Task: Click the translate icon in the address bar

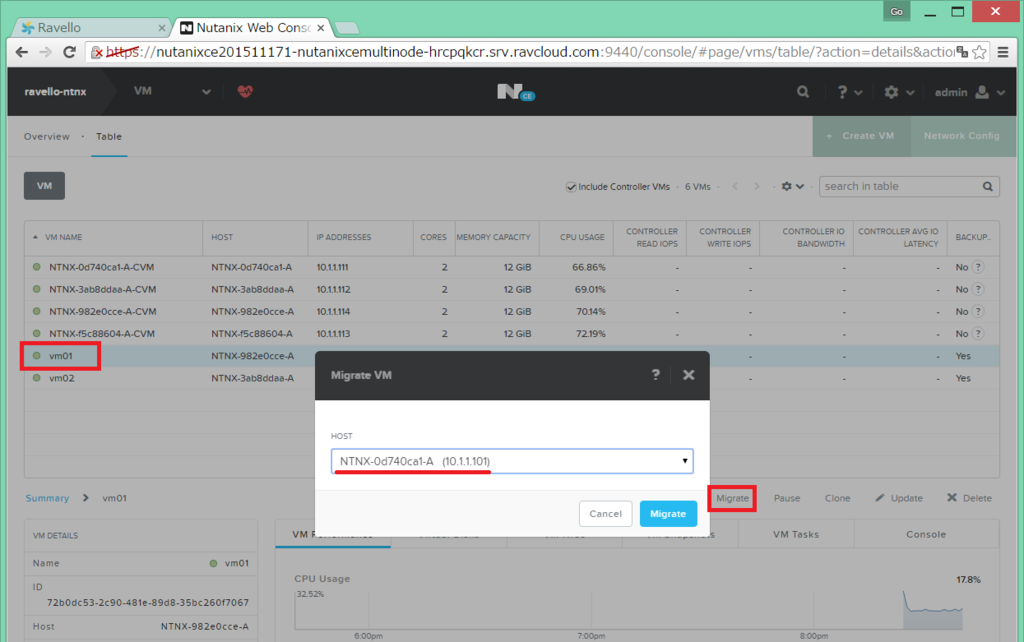Action: point(962,52)
